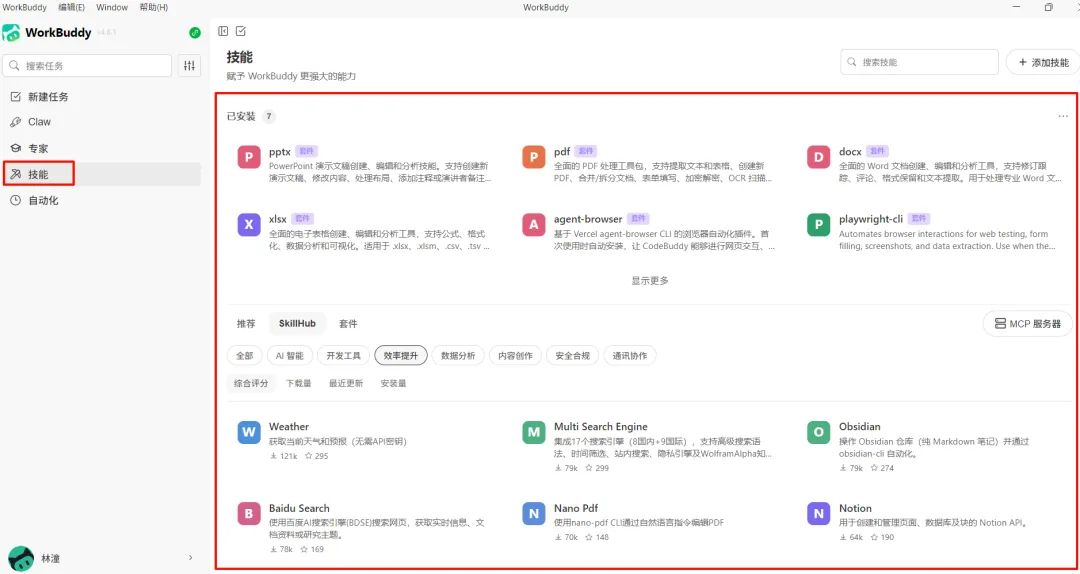
Task: Select the 数据分析 category filter
Action: (x=458, y=356)
